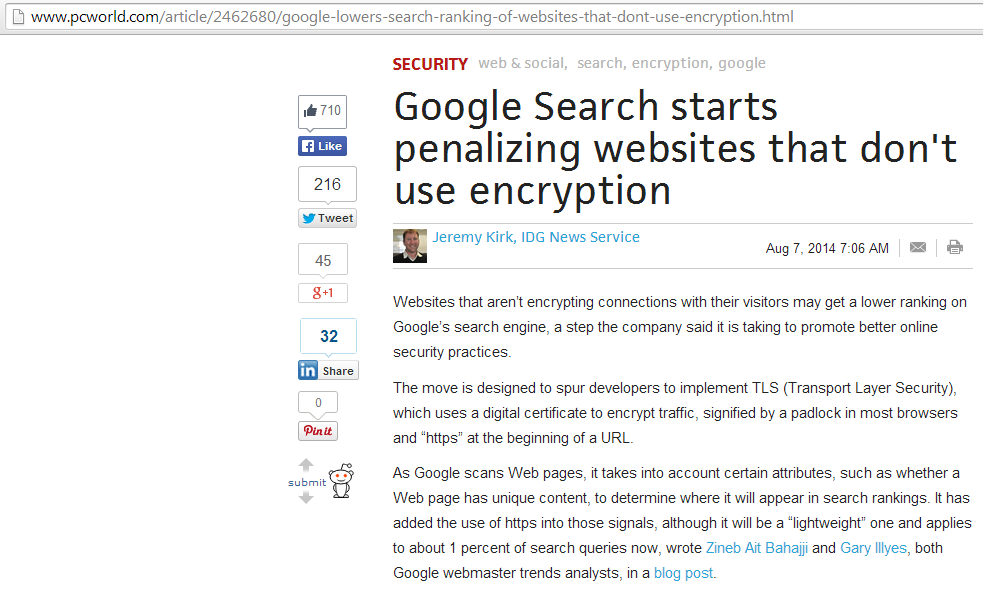Open the Zineb Ait Bahajji link

tap(757, 548)
